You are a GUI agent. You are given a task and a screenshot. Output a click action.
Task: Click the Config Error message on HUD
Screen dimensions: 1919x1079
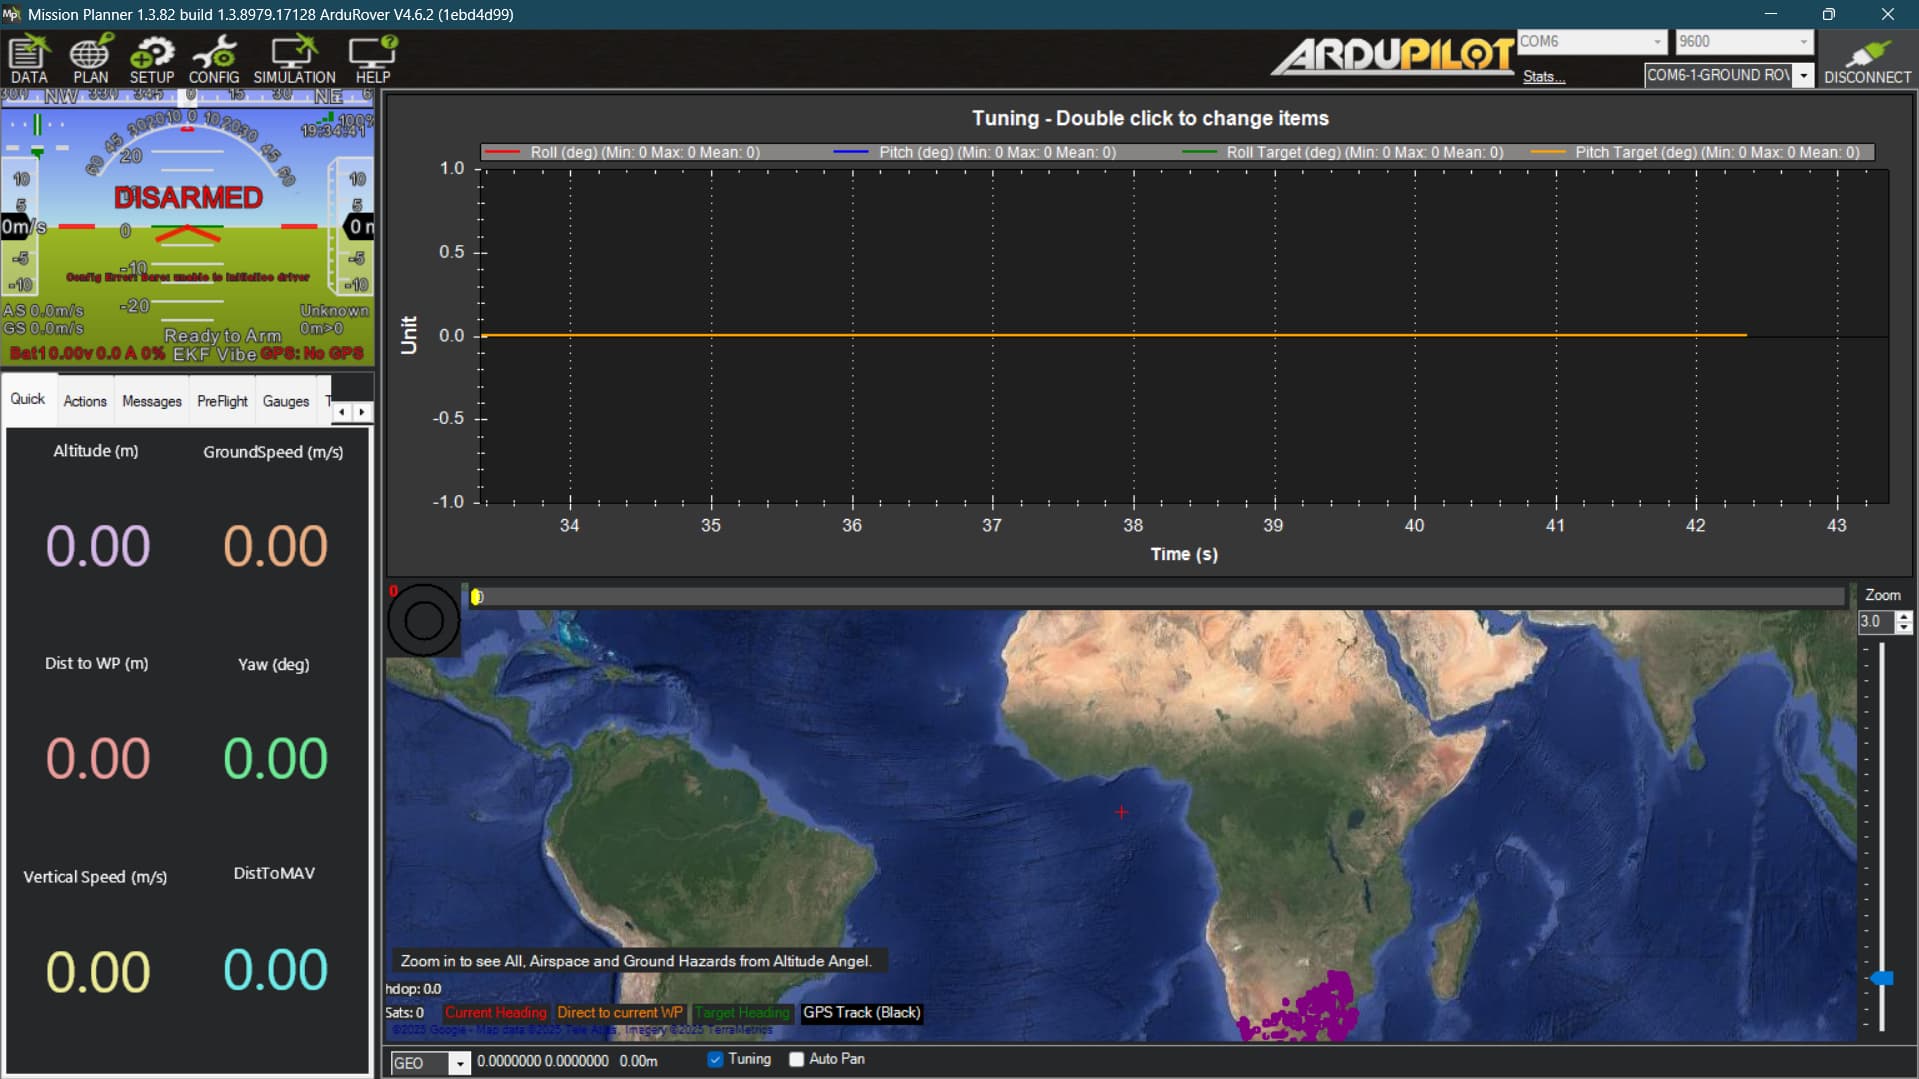point(188,277)
